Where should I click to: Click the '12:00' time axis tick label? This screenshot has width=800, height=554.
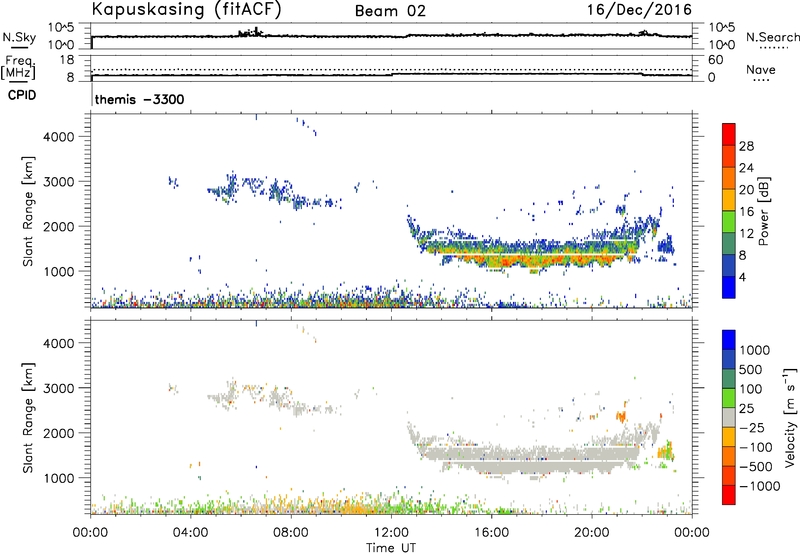tap(391, 533)
